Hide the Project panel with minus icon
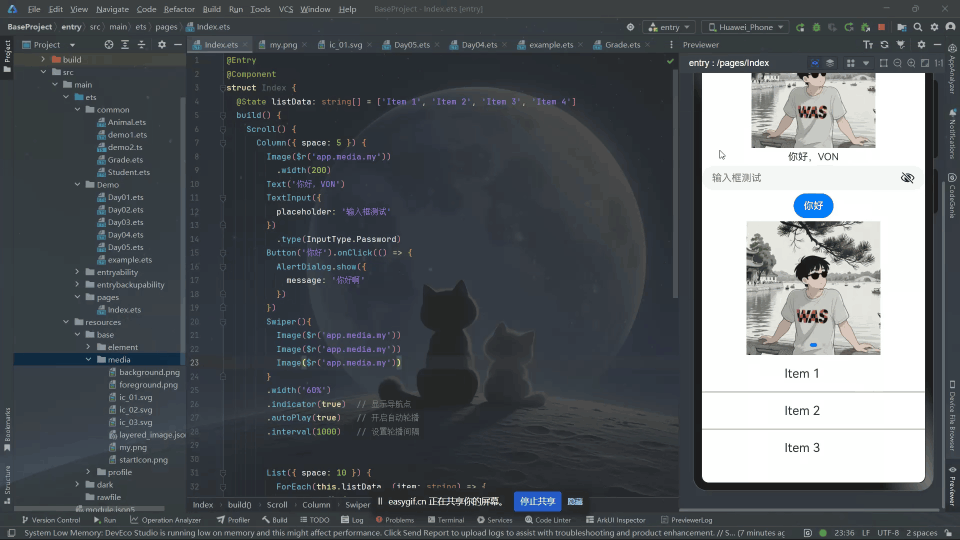Screen dimensions: 960x540 (178, 45)
